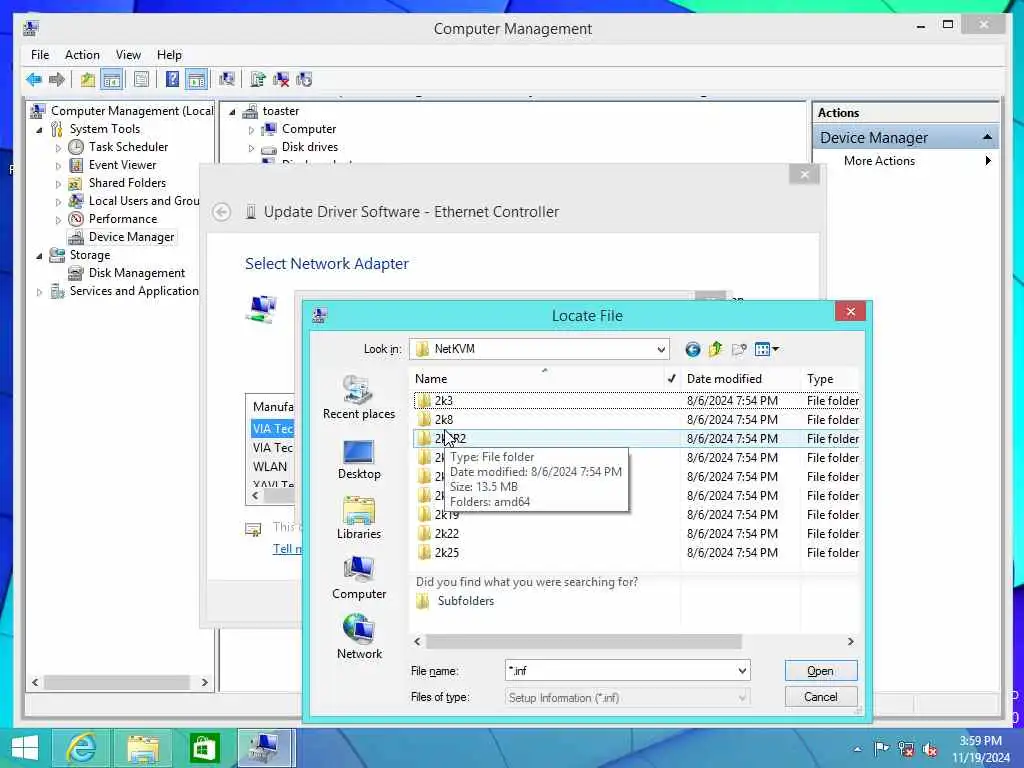Click More Actions in Actions pane
The width and height of the screenshot is (1024, 768).
click(879, 161)
